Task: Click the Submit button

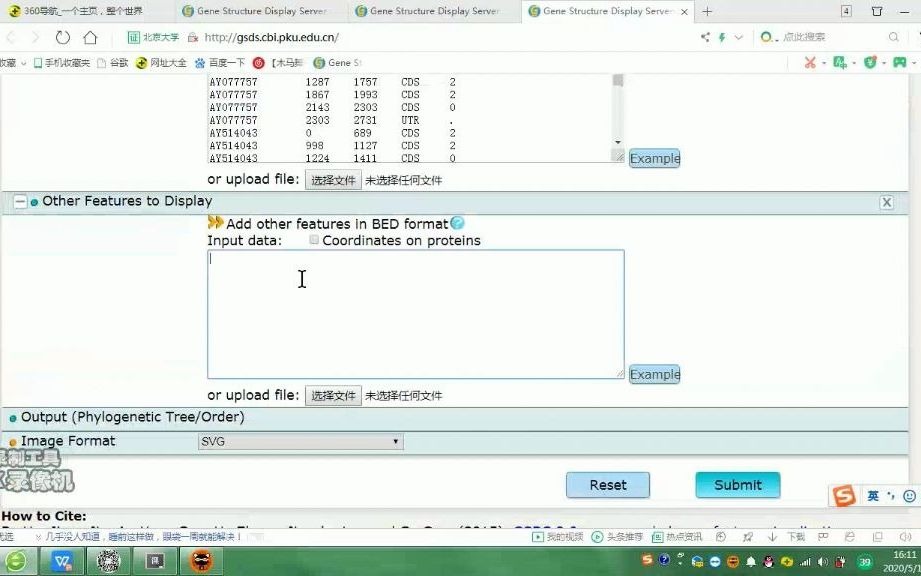Action: click(737, 484)
